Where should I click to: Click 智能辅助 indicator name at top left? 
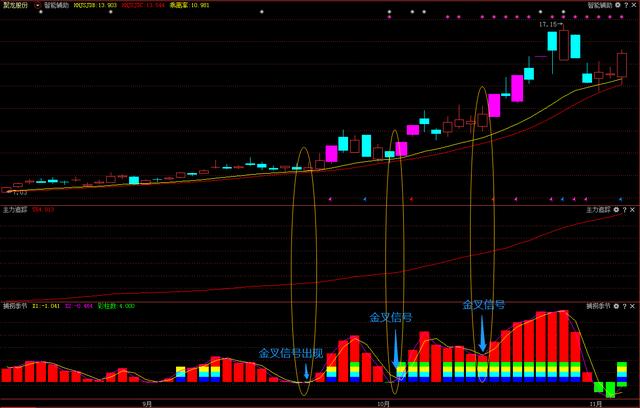(57, 5)
